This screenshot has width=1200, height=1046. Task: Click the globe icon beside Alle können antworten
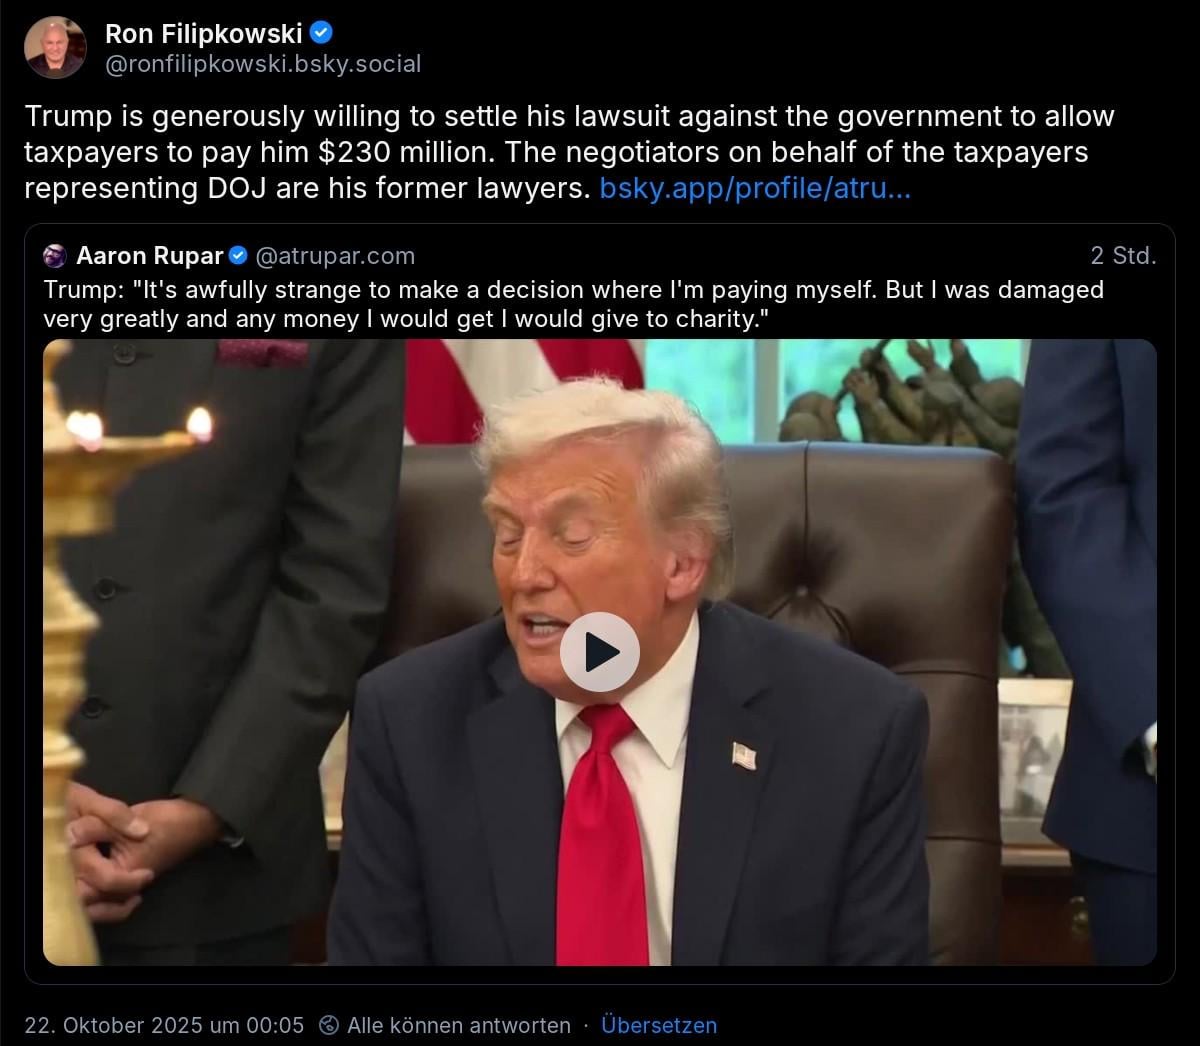pyautogui.click(x=328, y=1025)
